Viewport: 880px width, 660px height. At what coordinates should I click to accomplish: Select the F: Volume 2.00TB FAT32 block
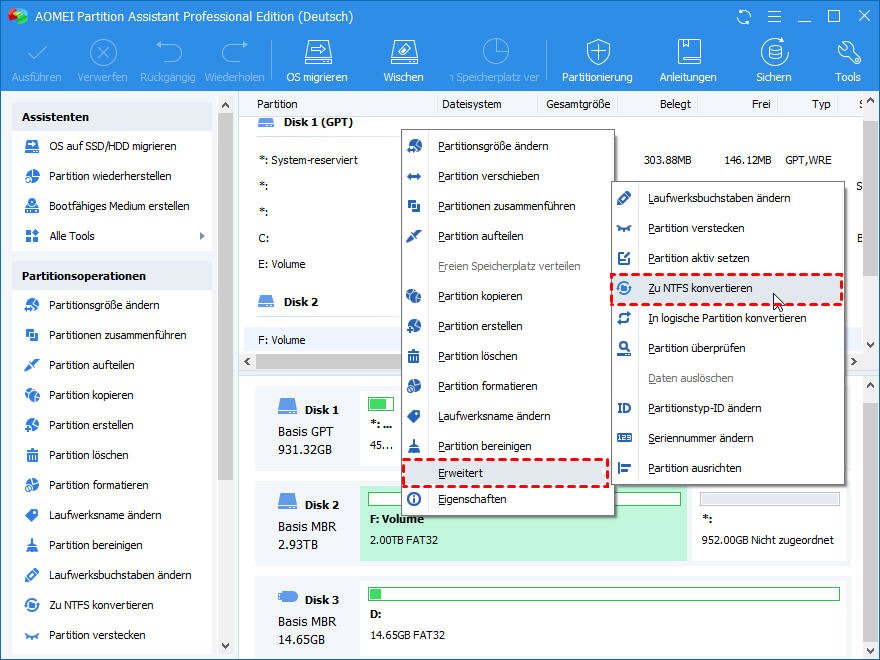coord(523,524)
